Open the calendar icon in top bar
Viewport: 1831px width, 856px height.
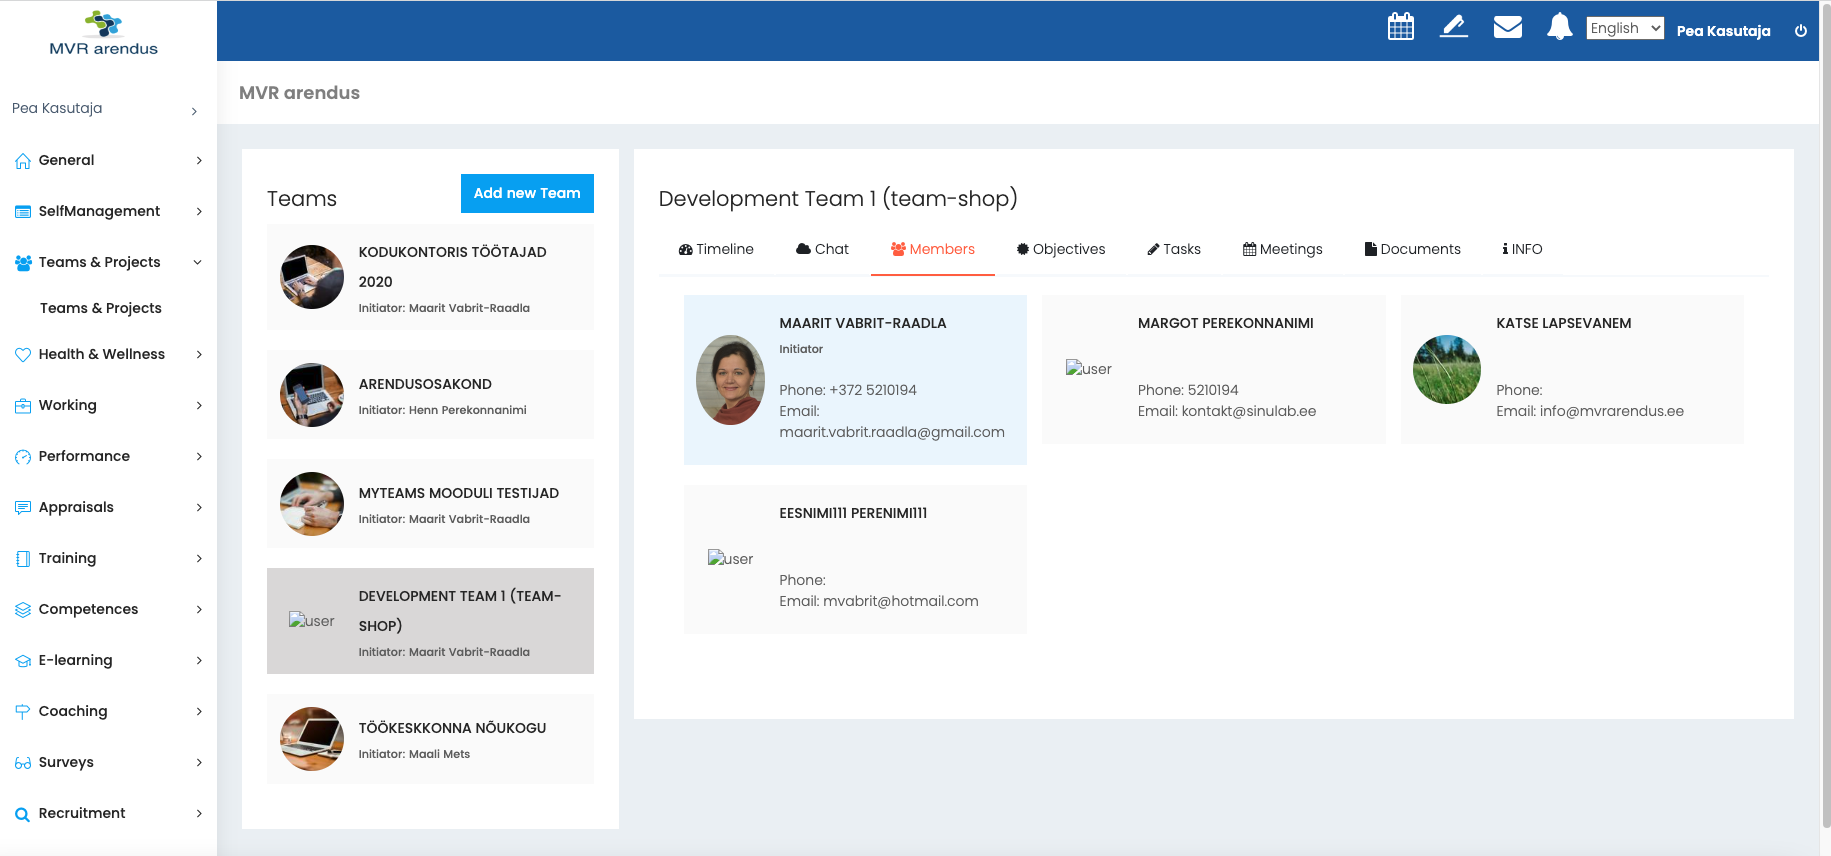[x=1401, y=27]
